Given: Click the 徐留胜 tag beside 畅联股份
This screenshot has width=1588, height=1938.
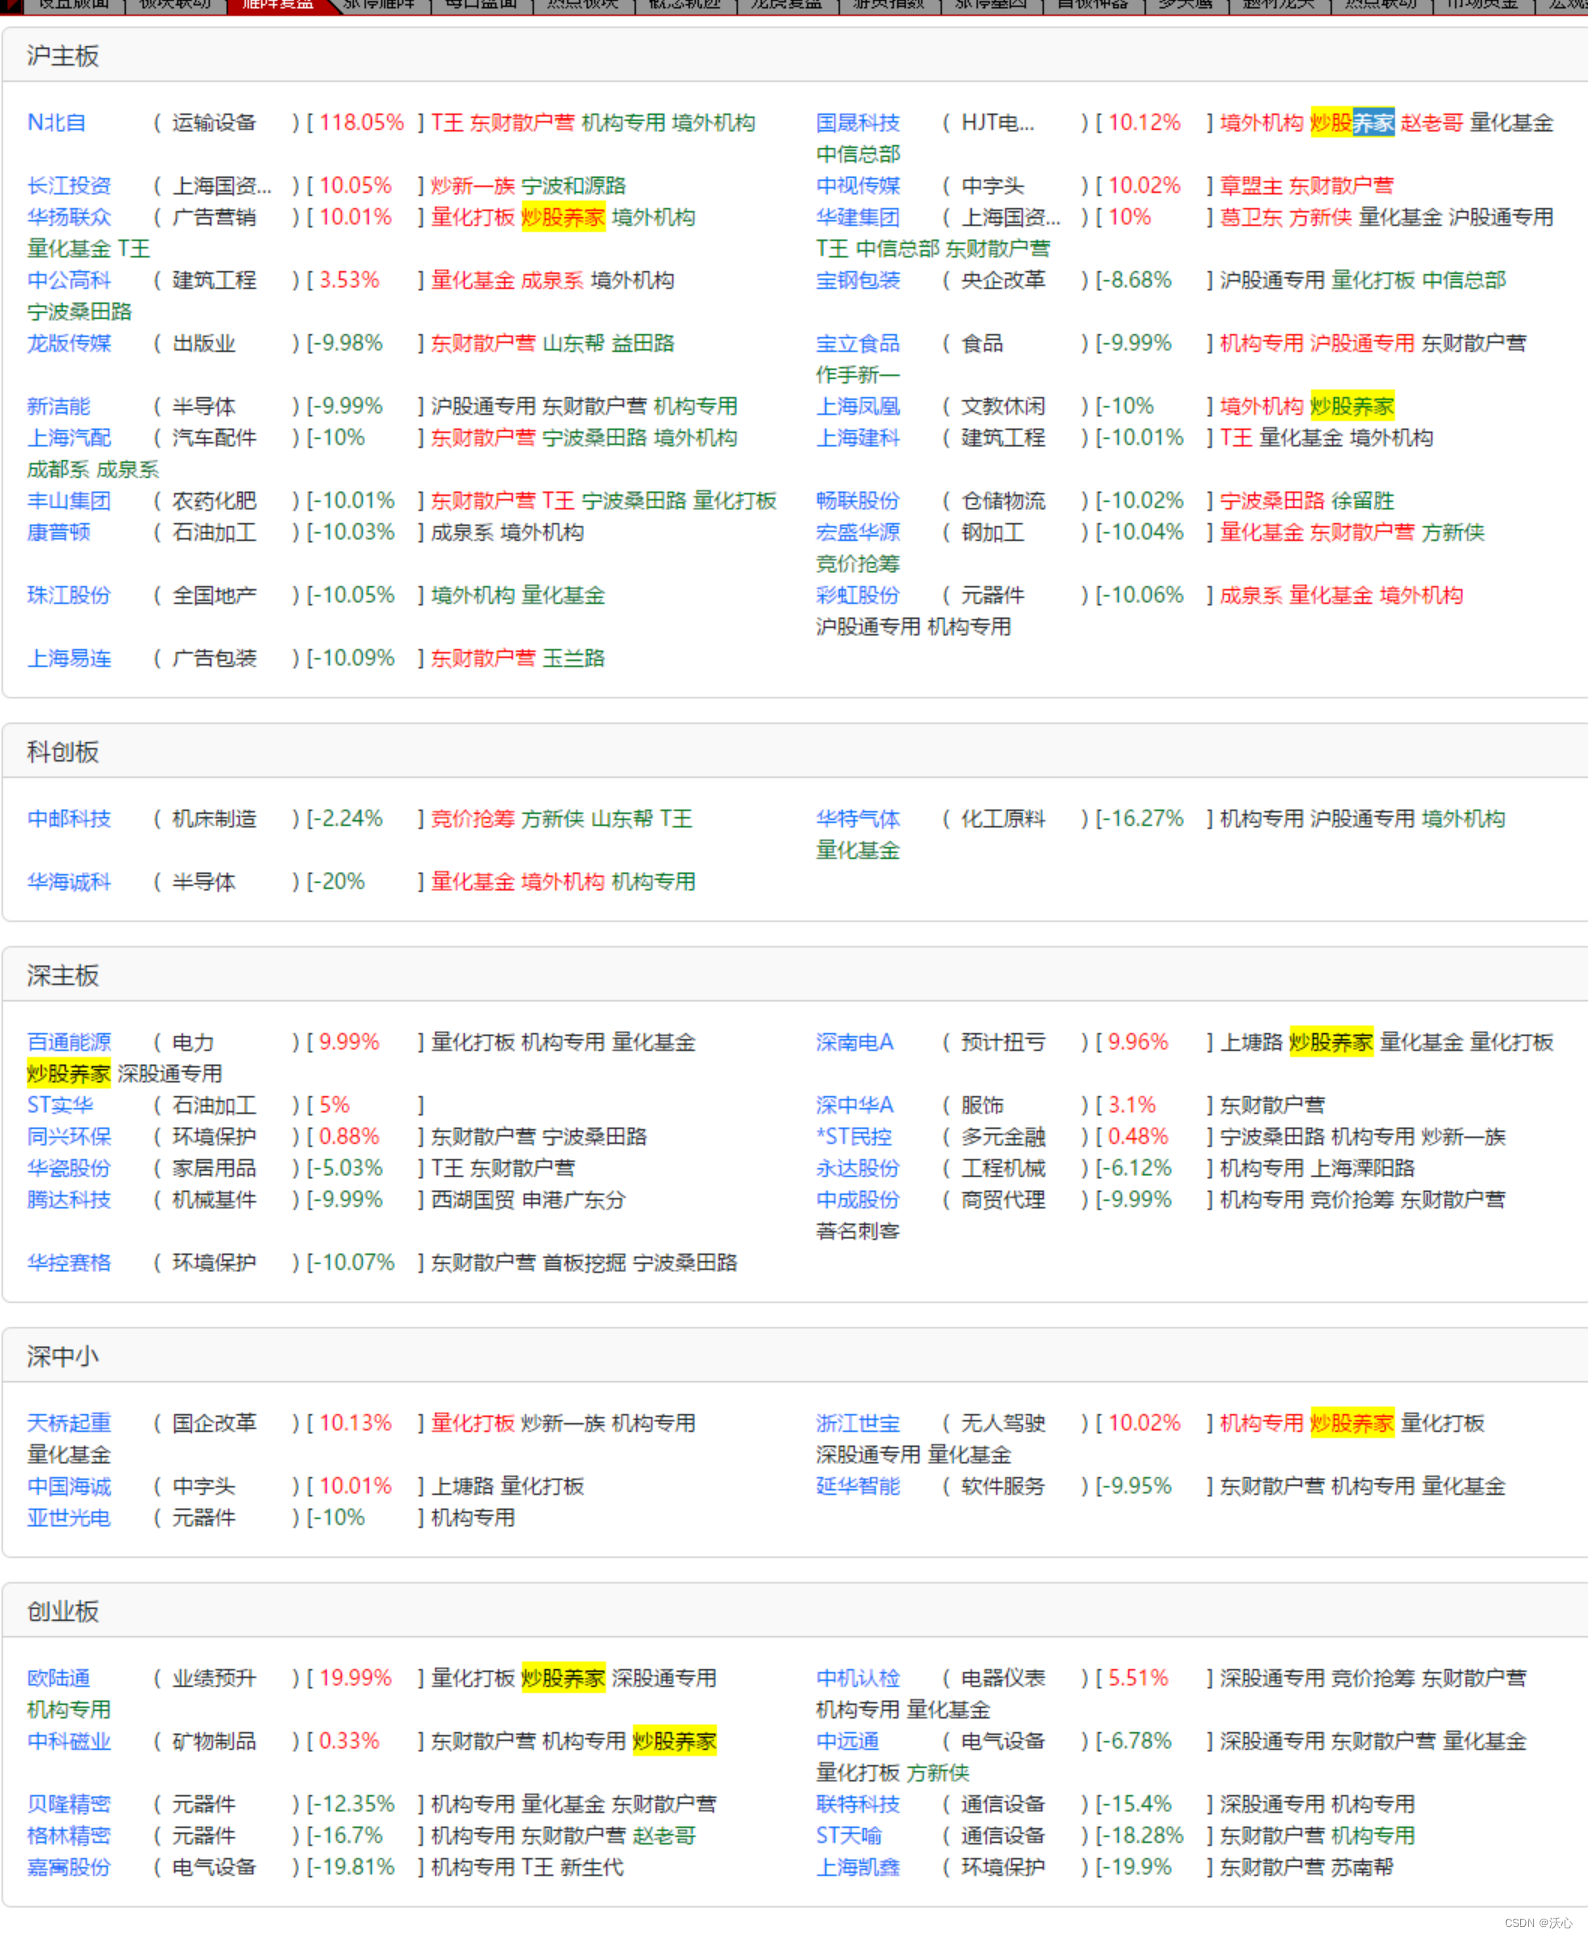Looking at the screenshot, I should (x=1363, y=500).
